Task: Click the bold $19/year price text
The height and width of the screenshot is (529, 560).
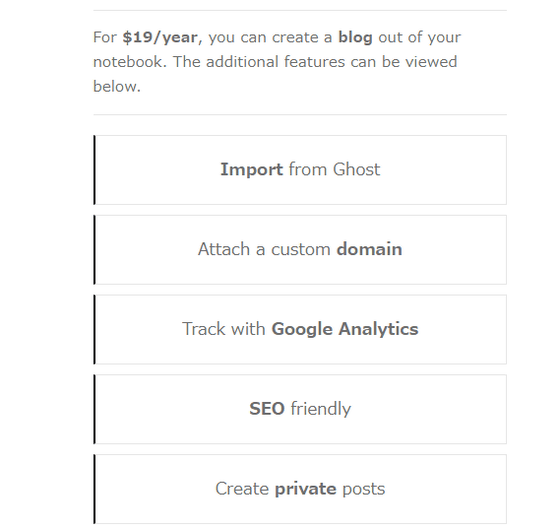Action: pyautogui.click(x=160, y=38)
